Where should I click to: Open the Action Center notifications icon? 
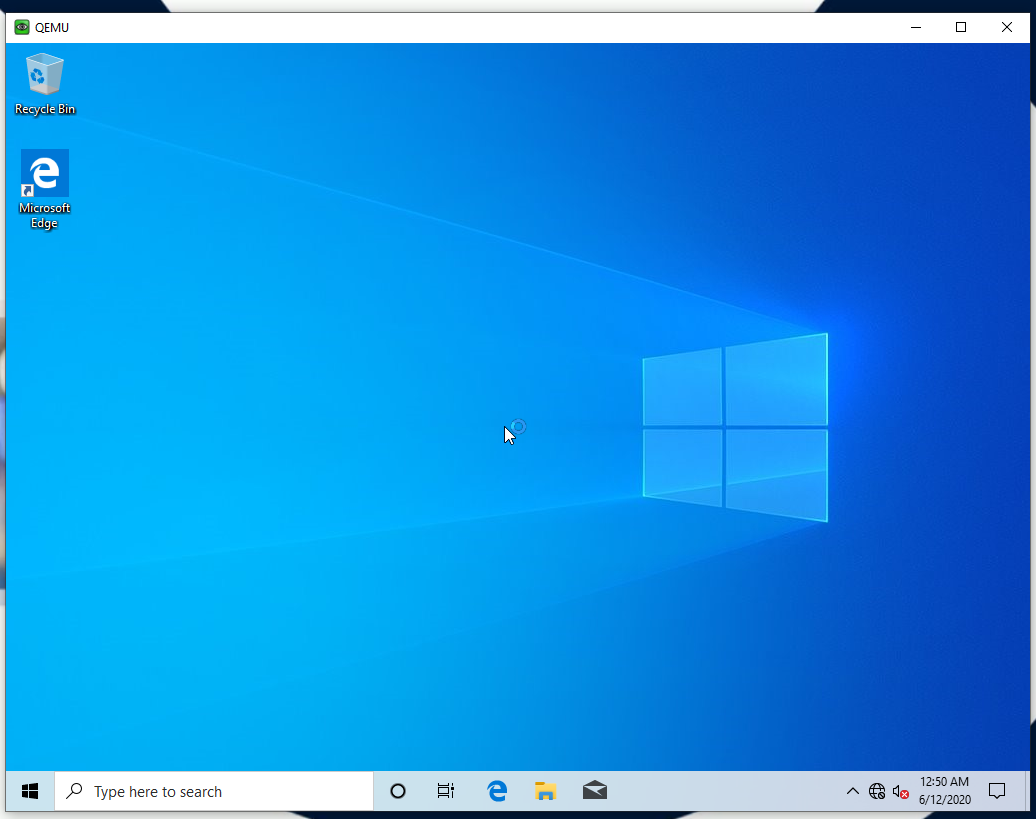coord(996,791)
